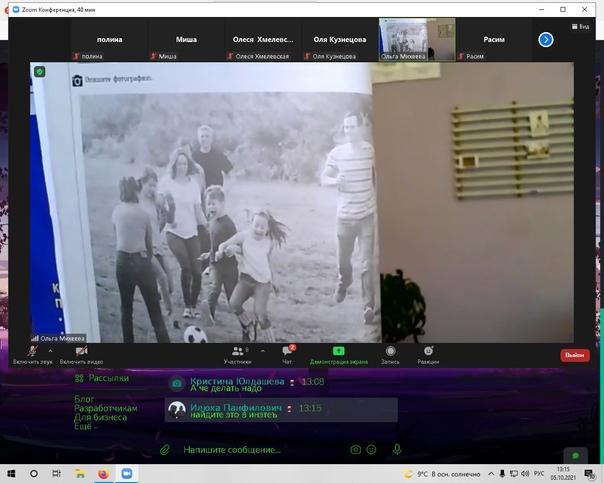Switch to Firefox on the taskbar
This screenshot has height=483, width=604.
point(103,473)
